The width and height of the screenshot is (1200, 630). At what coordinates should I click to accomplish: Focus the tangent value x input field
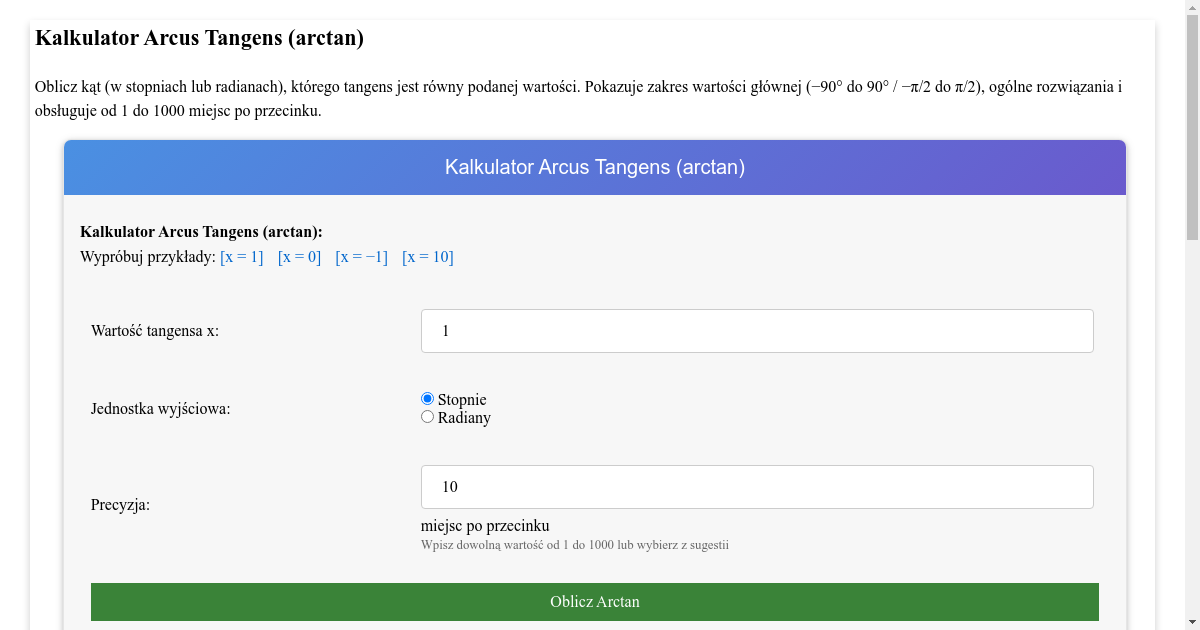click(x=757, y=331)
